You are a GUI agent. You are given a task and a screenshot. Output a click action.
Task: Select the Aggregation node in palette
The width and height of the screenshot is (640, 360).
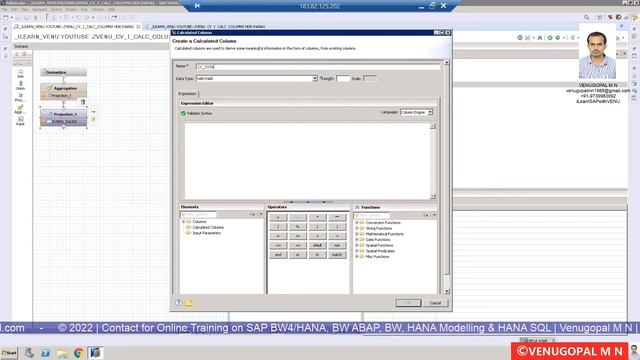pyautogui.click(x=20, y=109)
